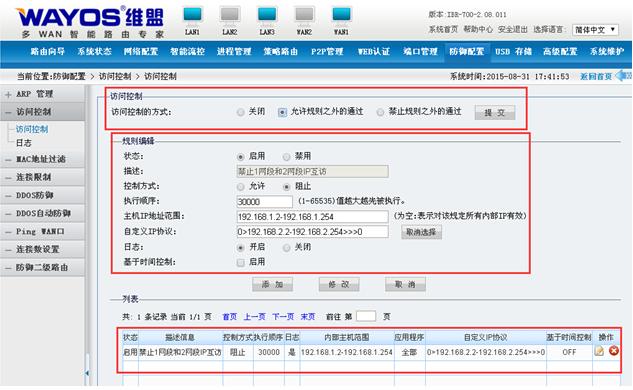The height and width of the screenshot is (390, 633).
Task: Click the page number box after 前往 第
Action: [366, 317]
